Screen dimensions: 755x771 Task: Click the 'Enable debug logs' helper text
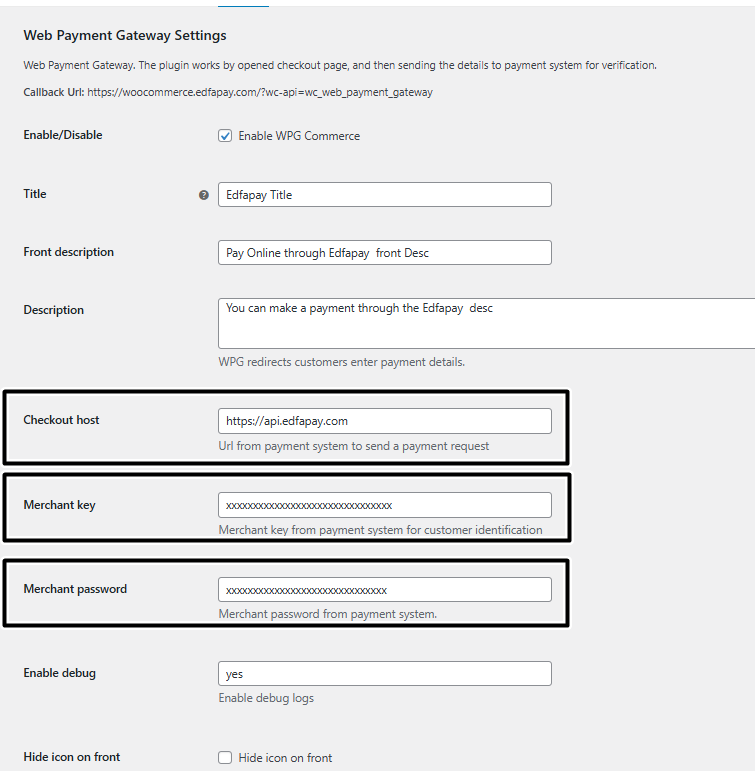266,698
